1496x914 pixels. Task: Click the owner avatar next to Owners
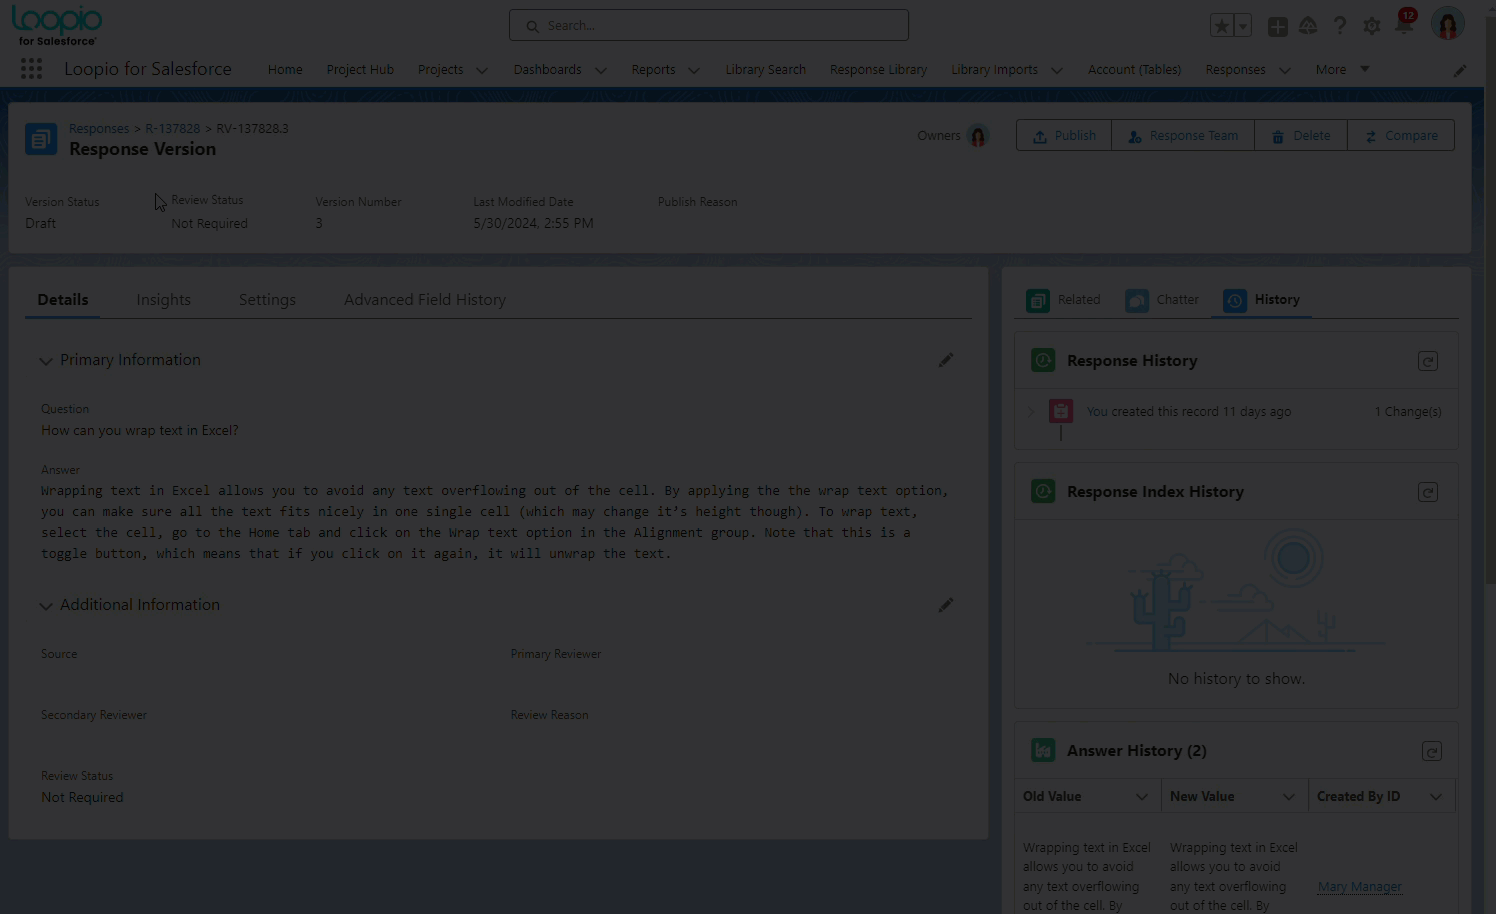[x=978, y=136]
